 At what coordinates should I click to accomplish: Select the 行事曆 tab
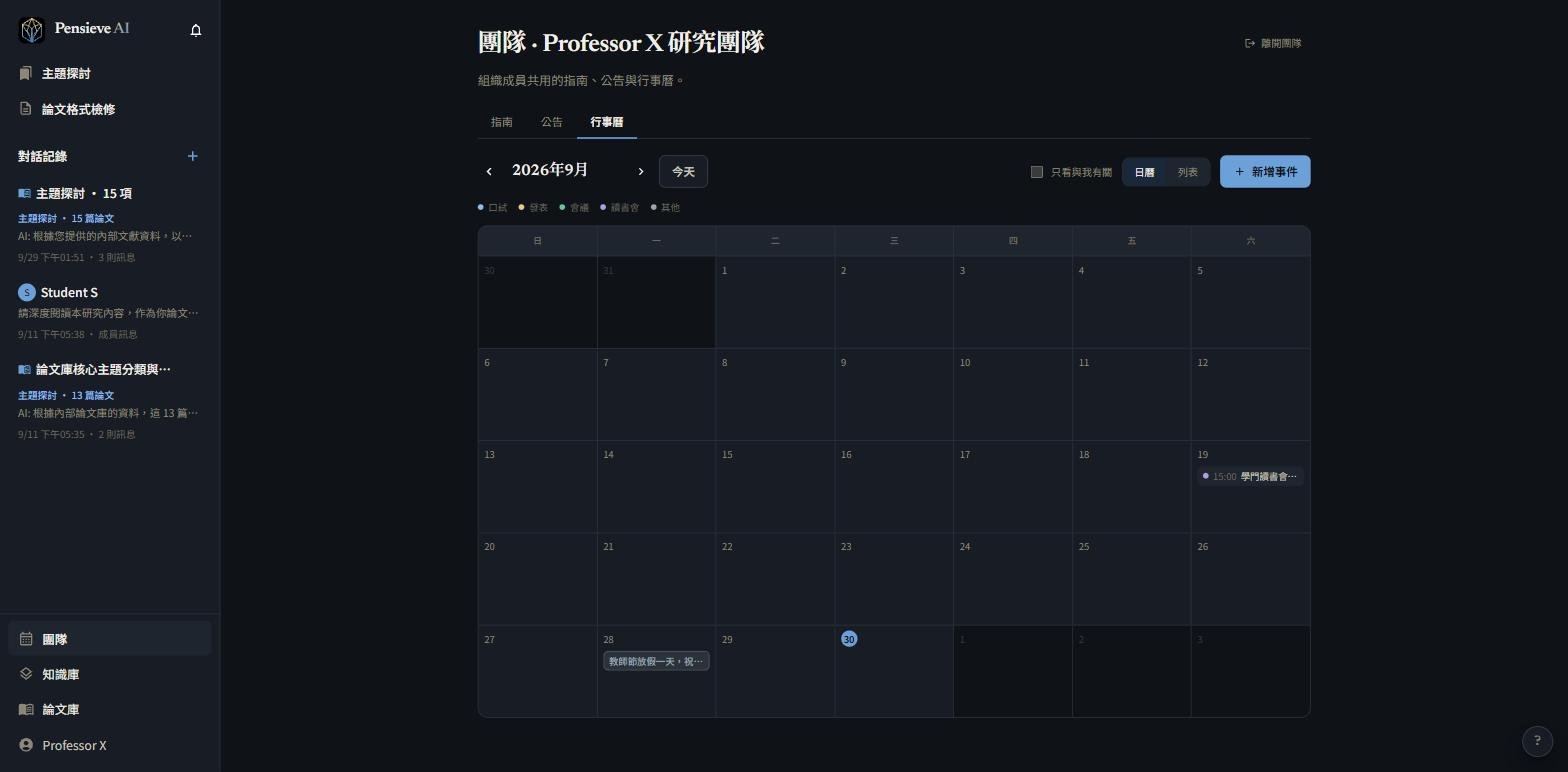pyautogui.click(x=607, y=122)
